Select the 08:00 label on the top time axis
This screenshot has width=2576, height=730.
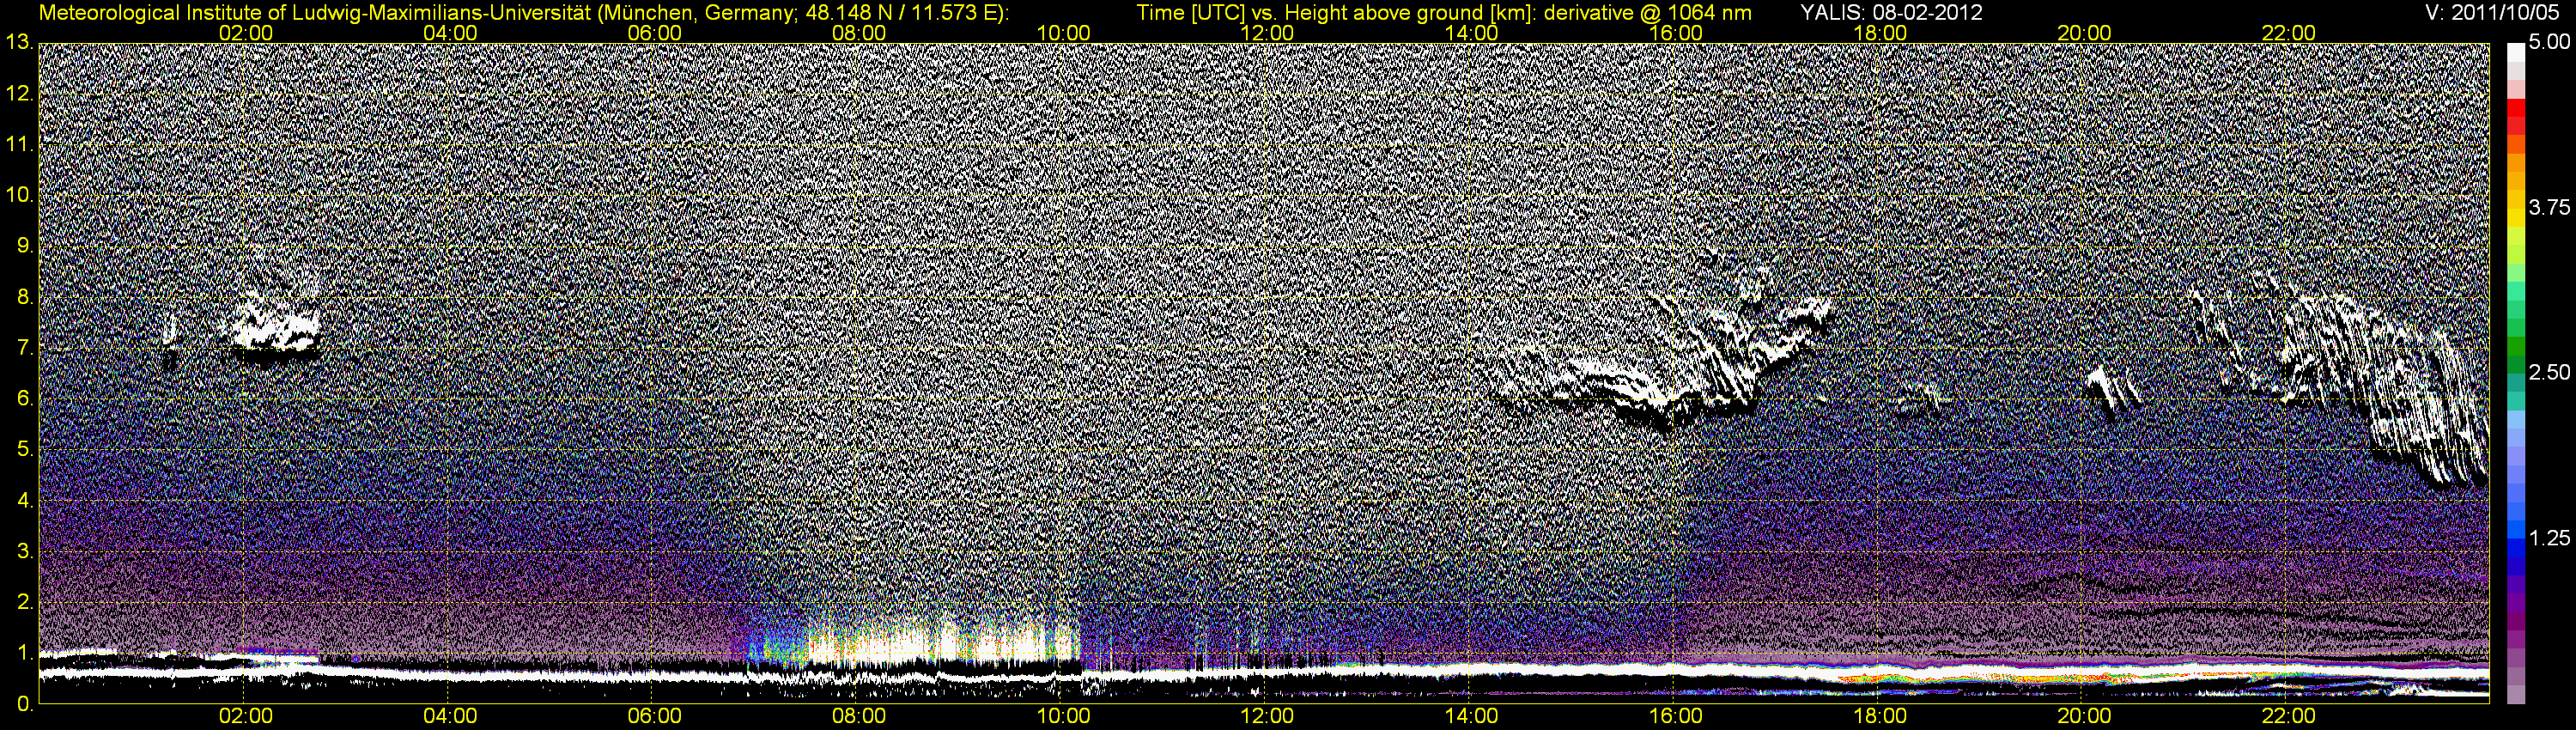[x=858, y=33]
